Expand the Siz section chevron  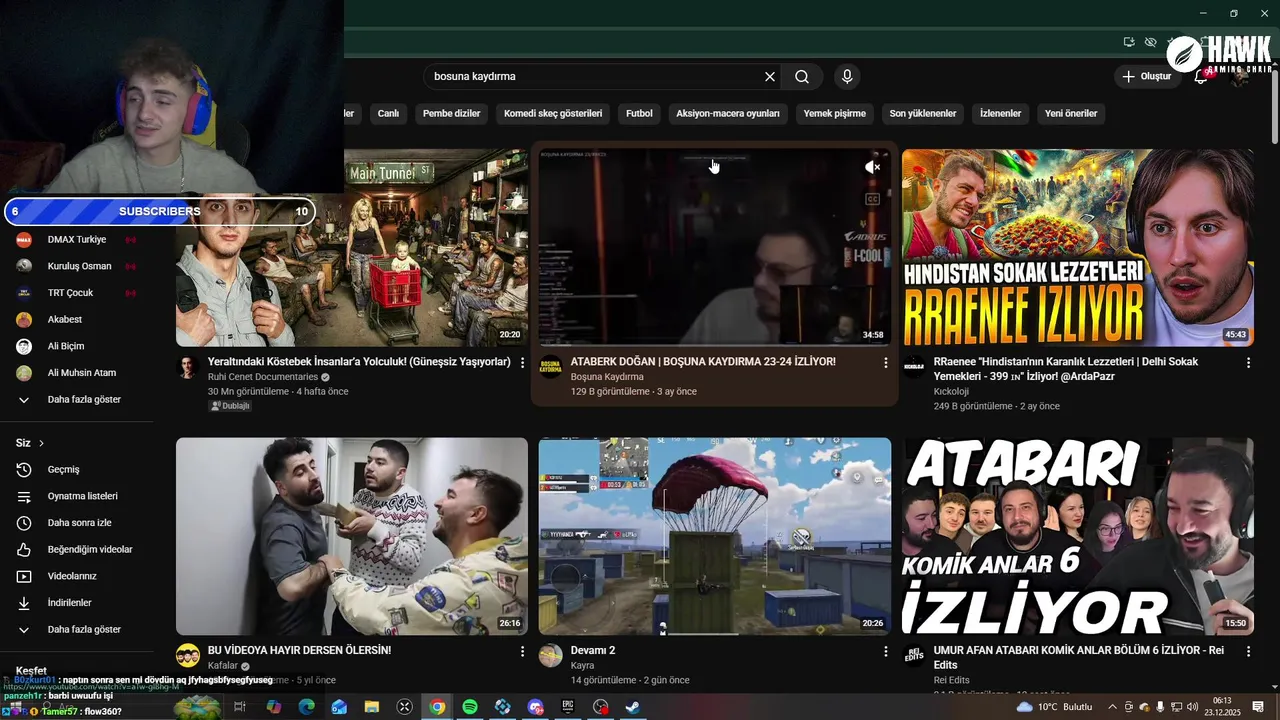click(x=41, y=443)
